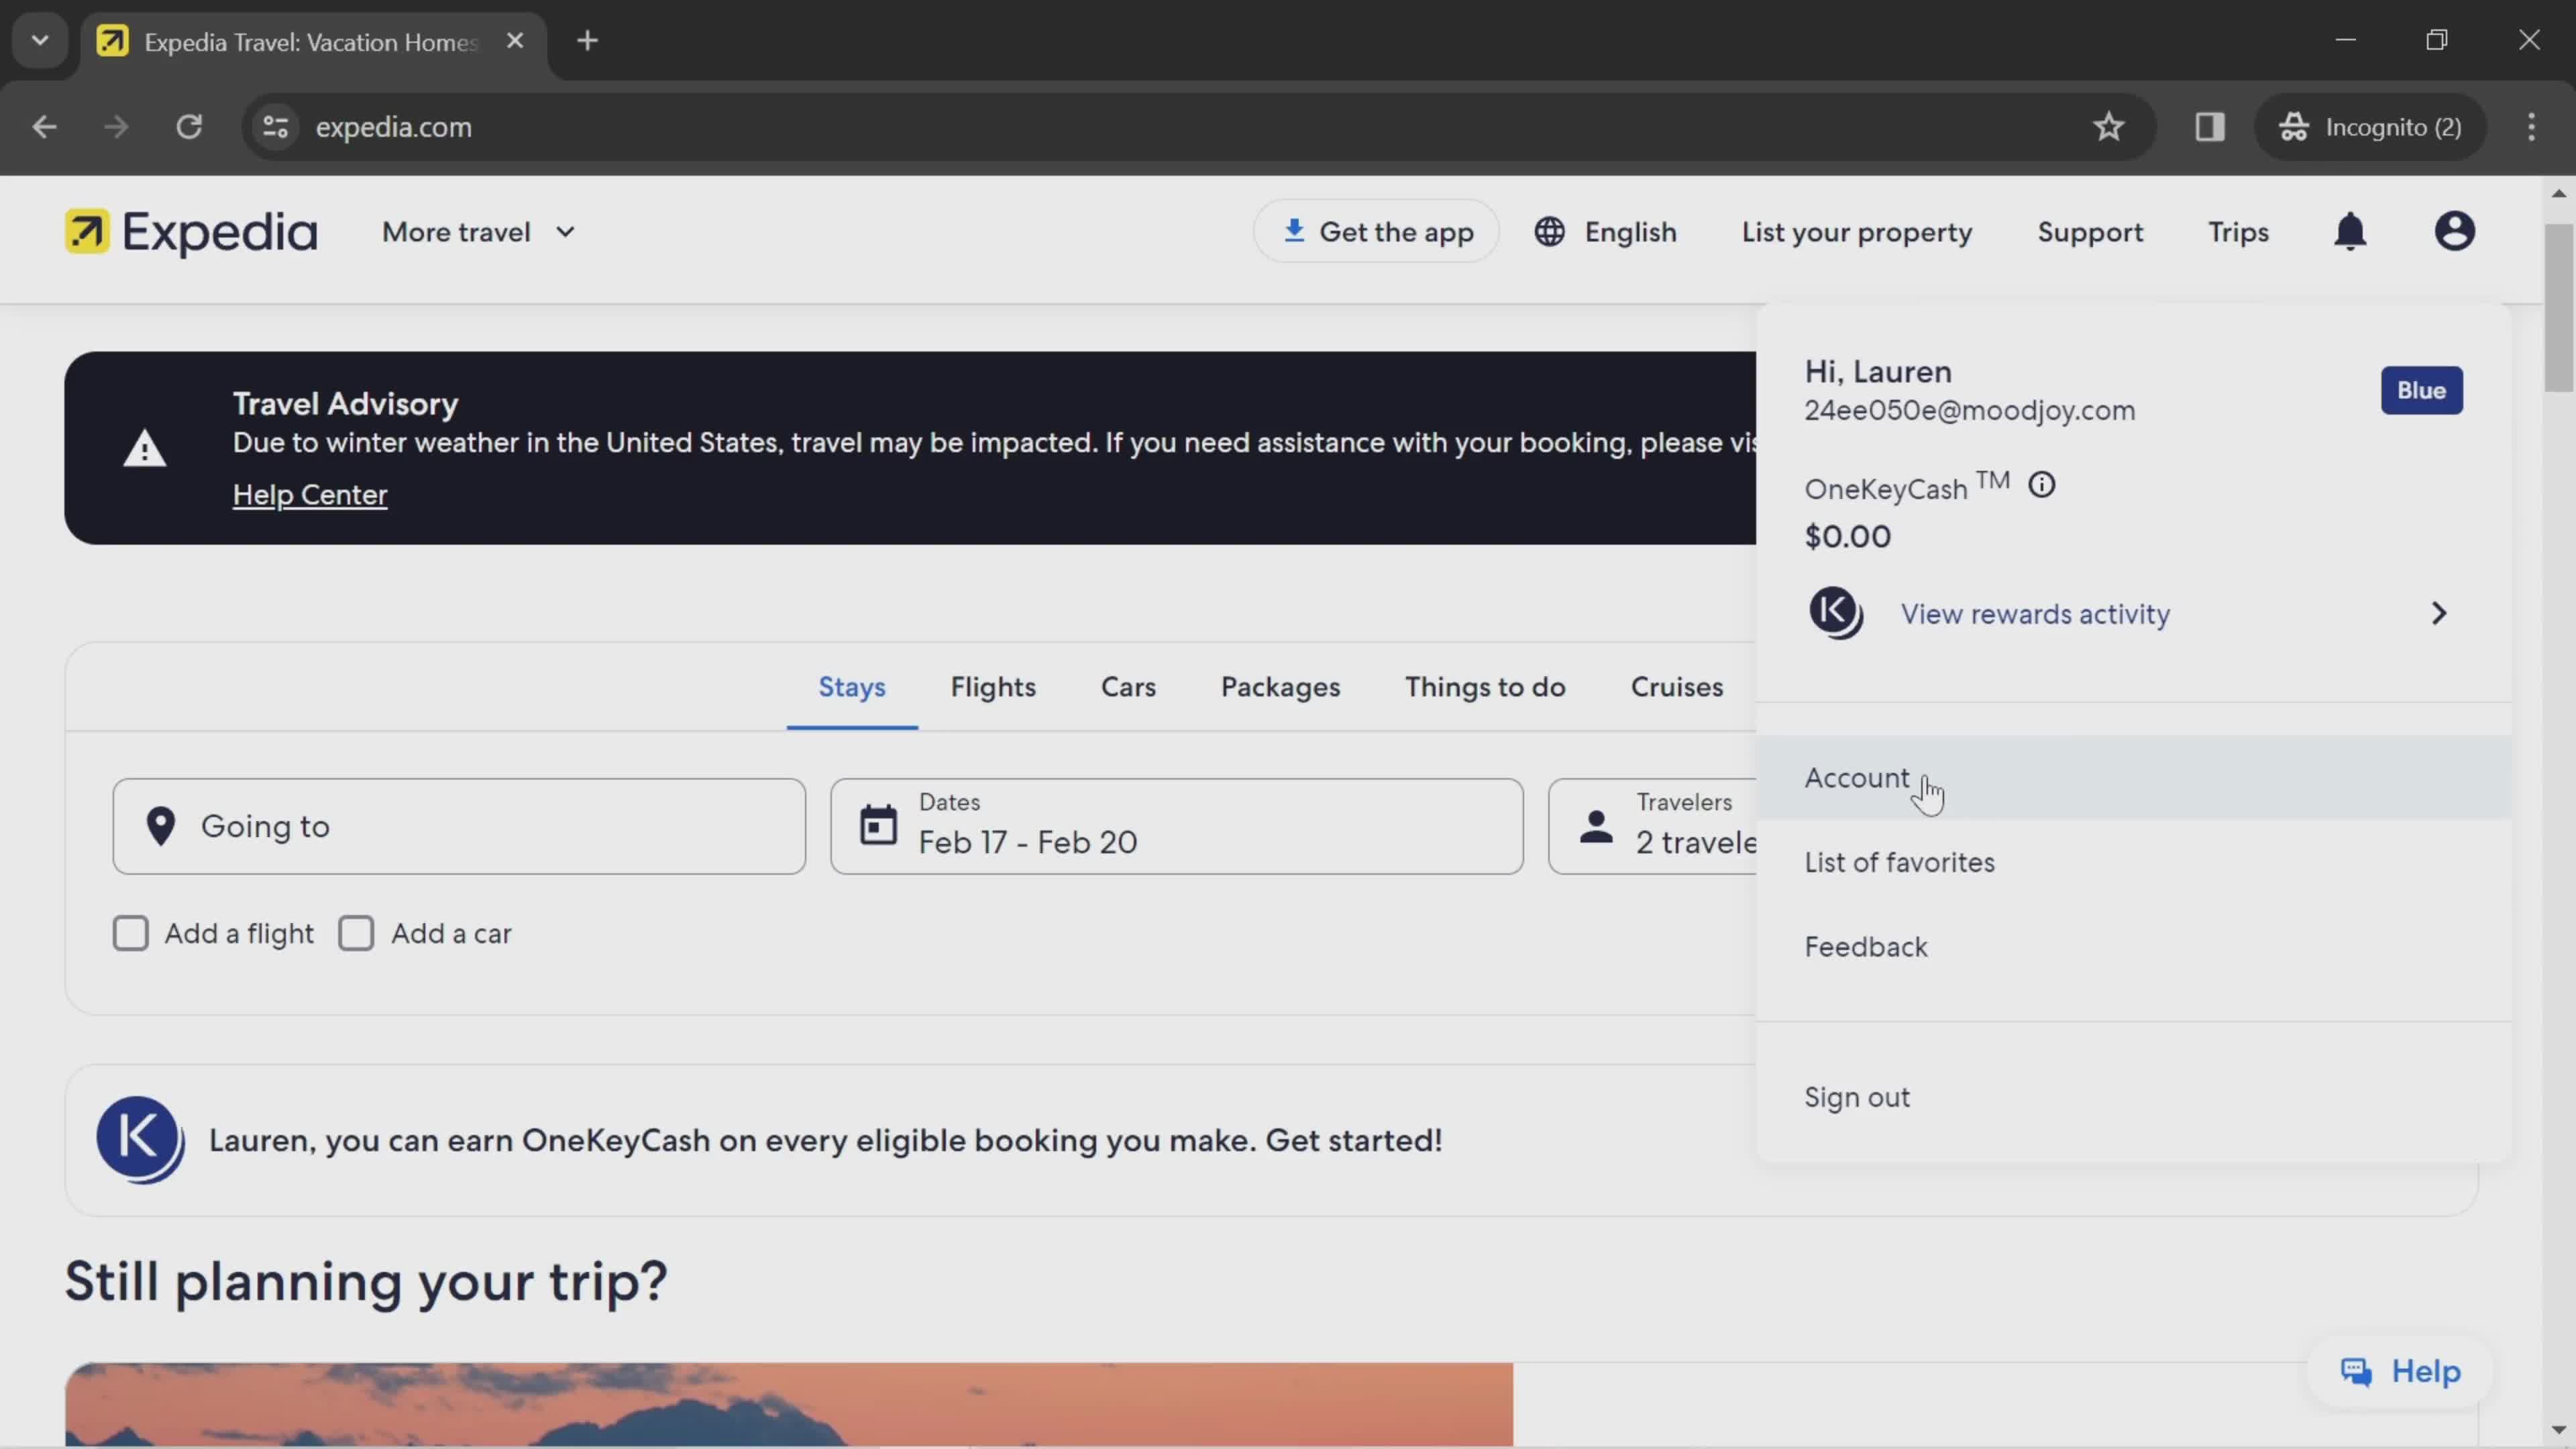
Task: Click the person icon in Travelers field
Action: point(1596,826)
